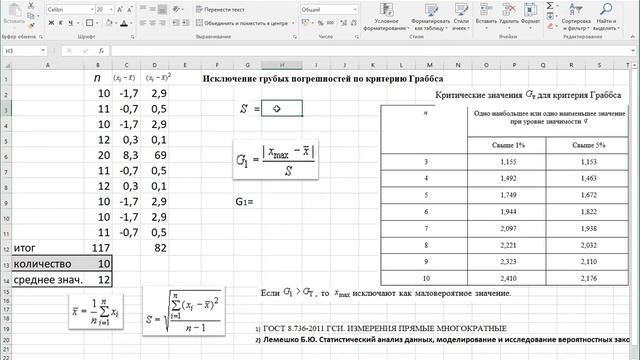Click the Cut scissors icon

point(31,6)
